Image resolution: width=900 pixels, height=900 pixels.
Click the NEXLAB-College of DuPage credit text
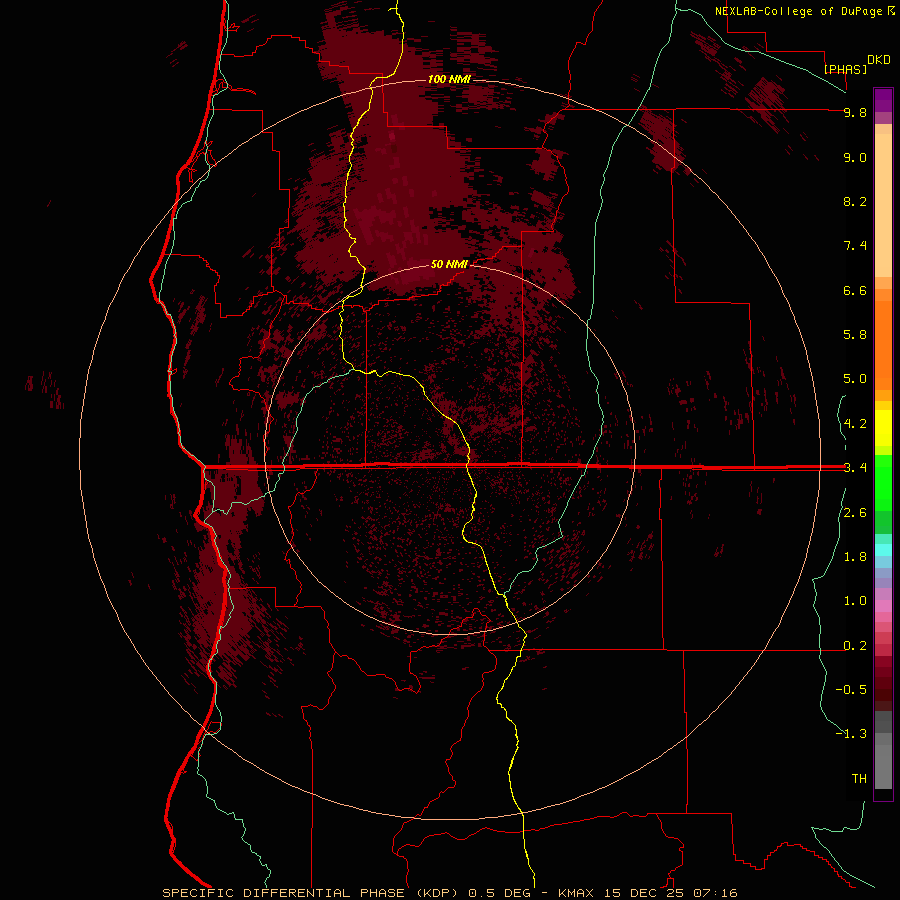(x=800, y=11)
